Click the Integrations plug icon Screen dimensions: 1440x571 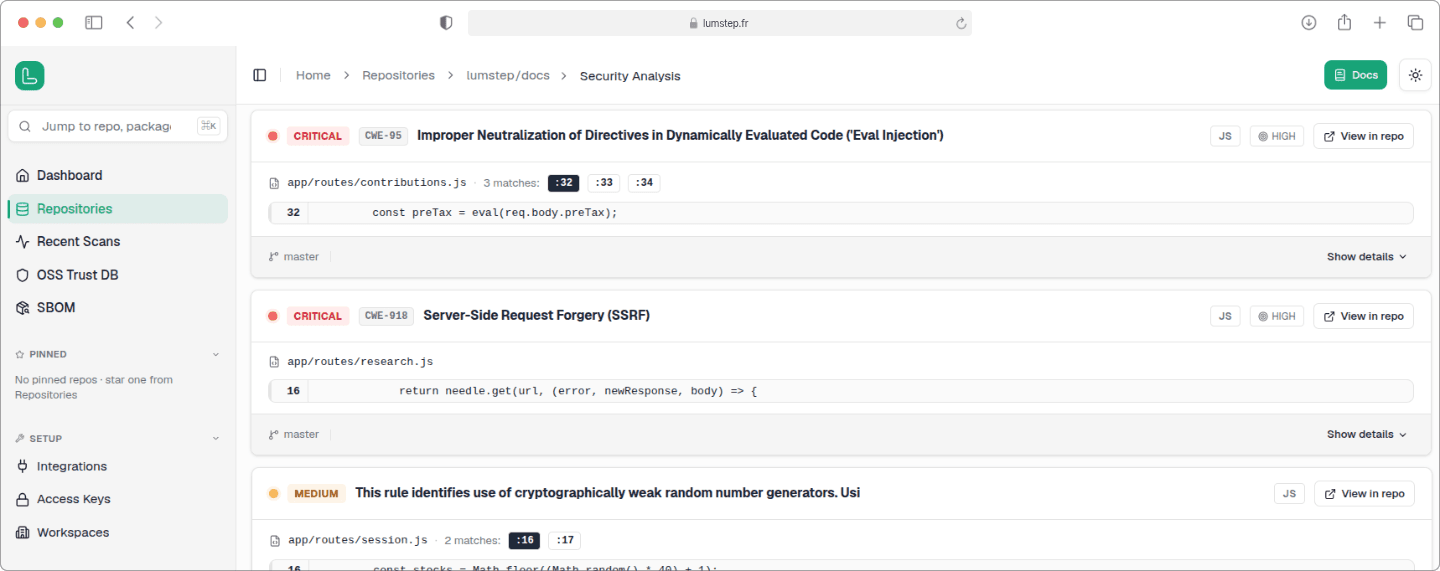point(23,466)
